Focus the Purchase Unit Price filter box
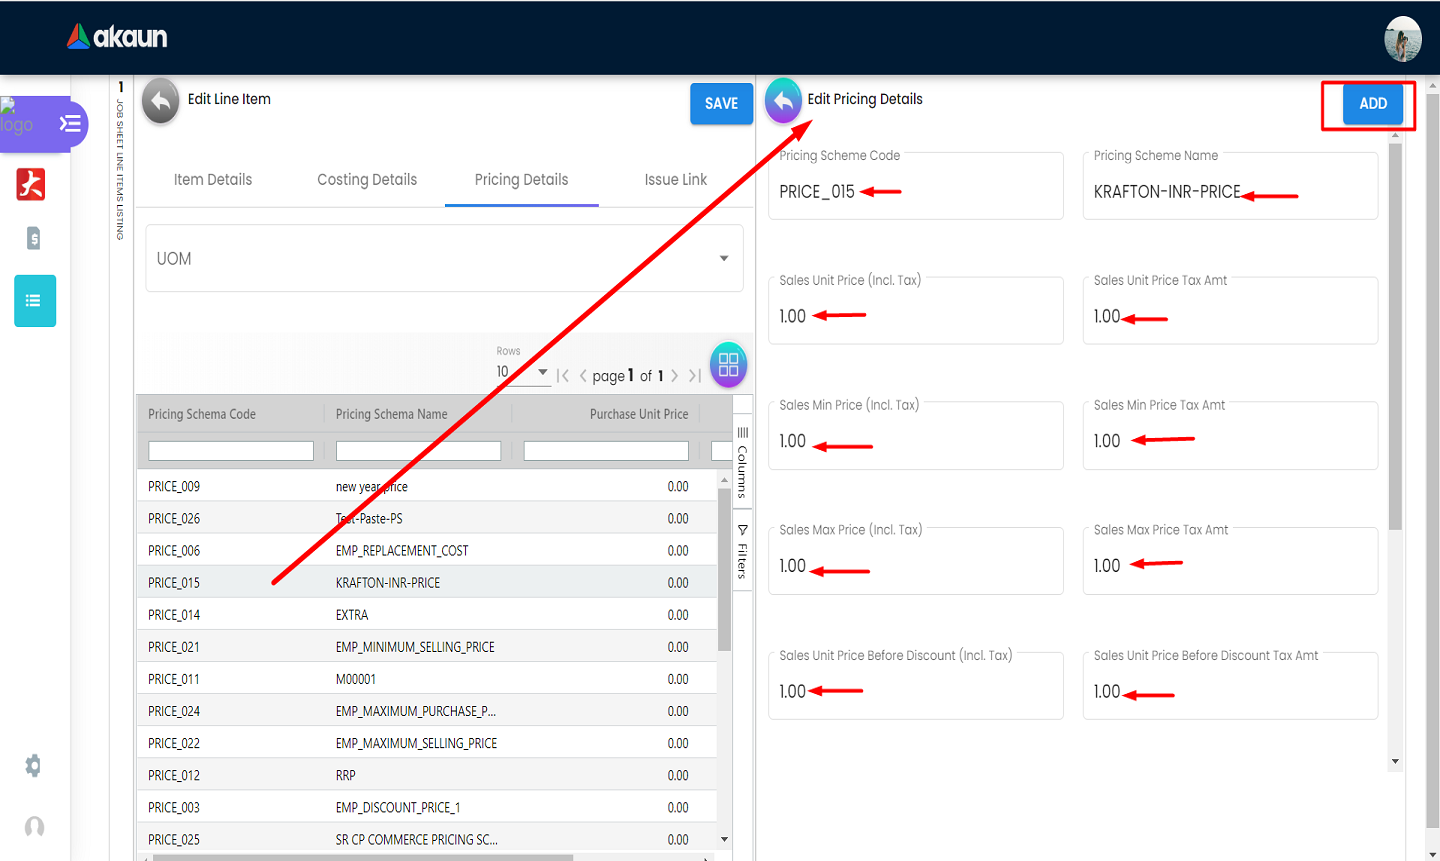This screenshot has height=861, width=1440. pyautogui.click(x=606, y=451)
